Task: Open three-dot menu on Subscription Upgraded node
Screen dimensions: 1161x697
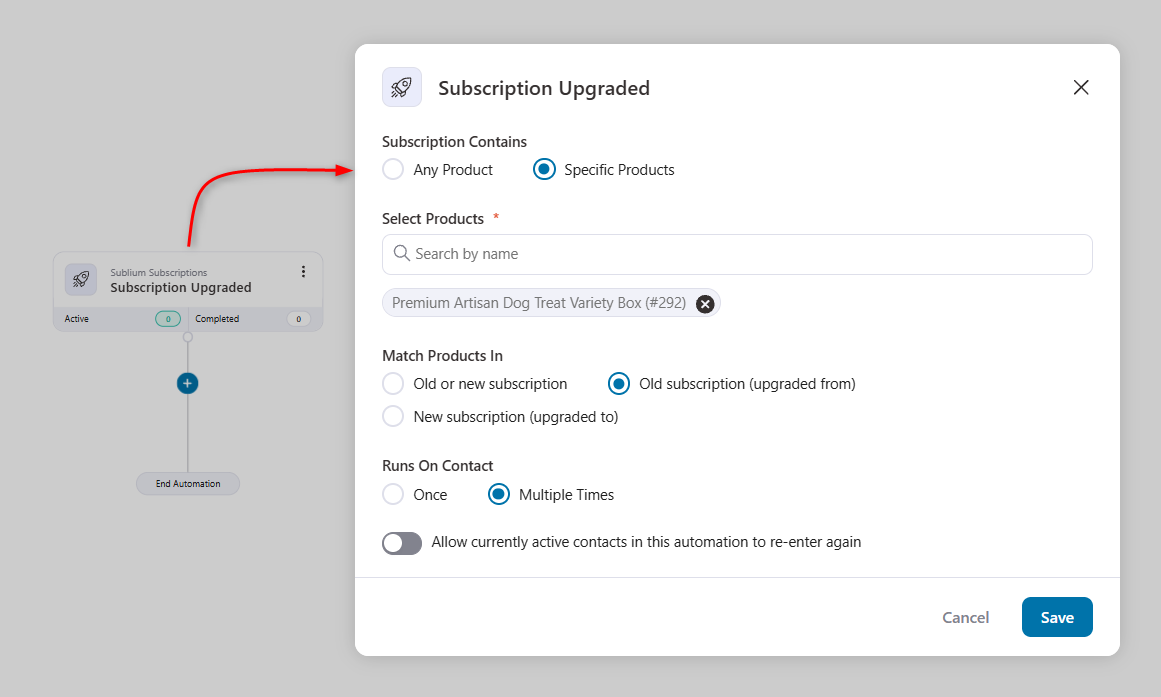Action: (x=303, y=272)
